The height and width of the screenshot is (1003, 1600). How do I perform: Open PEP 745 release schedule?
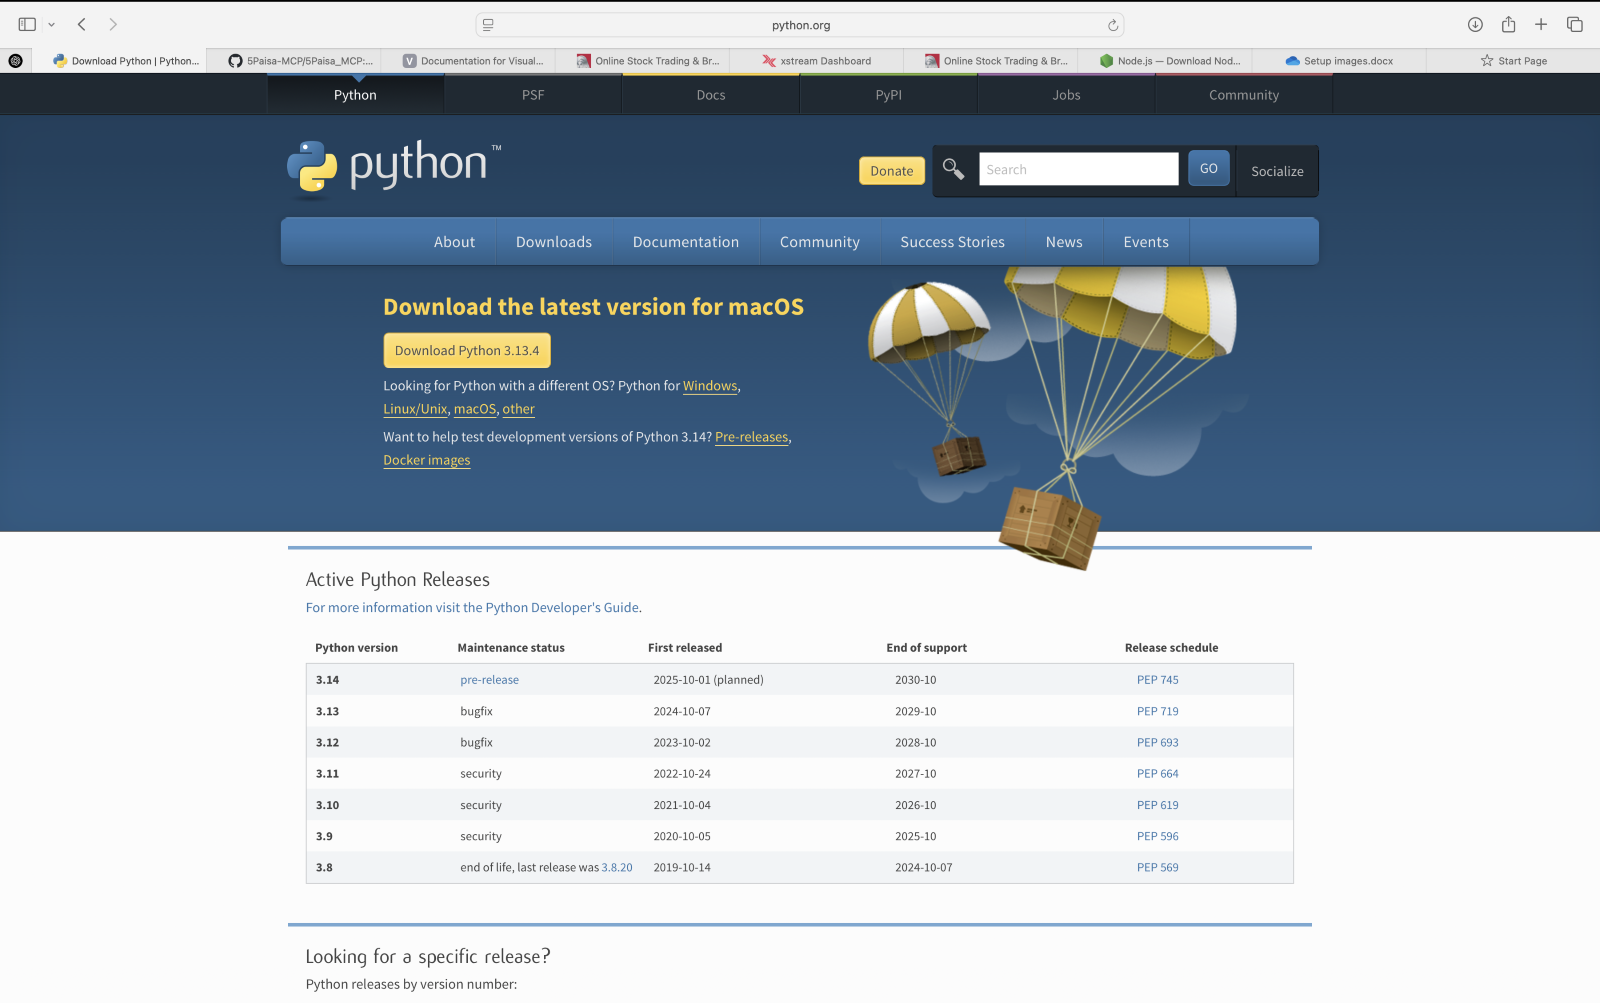(x=1158, y=680)
